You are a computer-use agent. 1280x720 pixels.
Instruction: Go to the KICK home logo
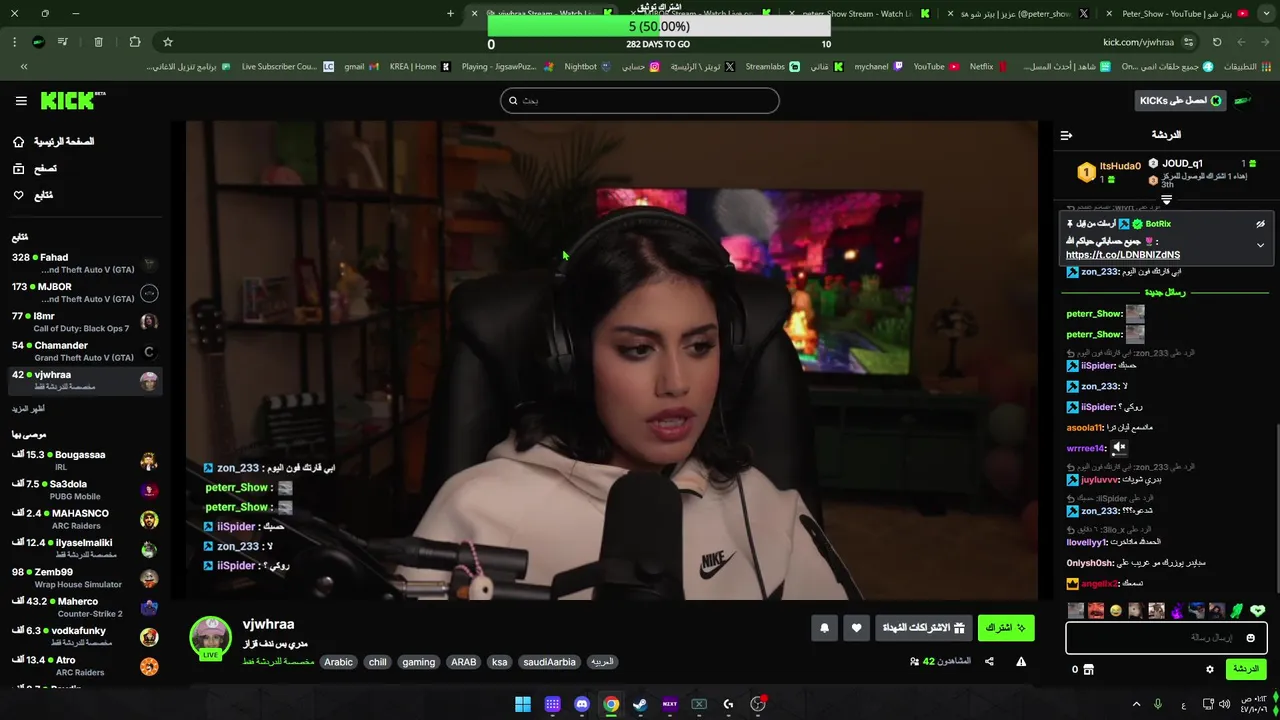pyautogui.click(x=72, y=100)
